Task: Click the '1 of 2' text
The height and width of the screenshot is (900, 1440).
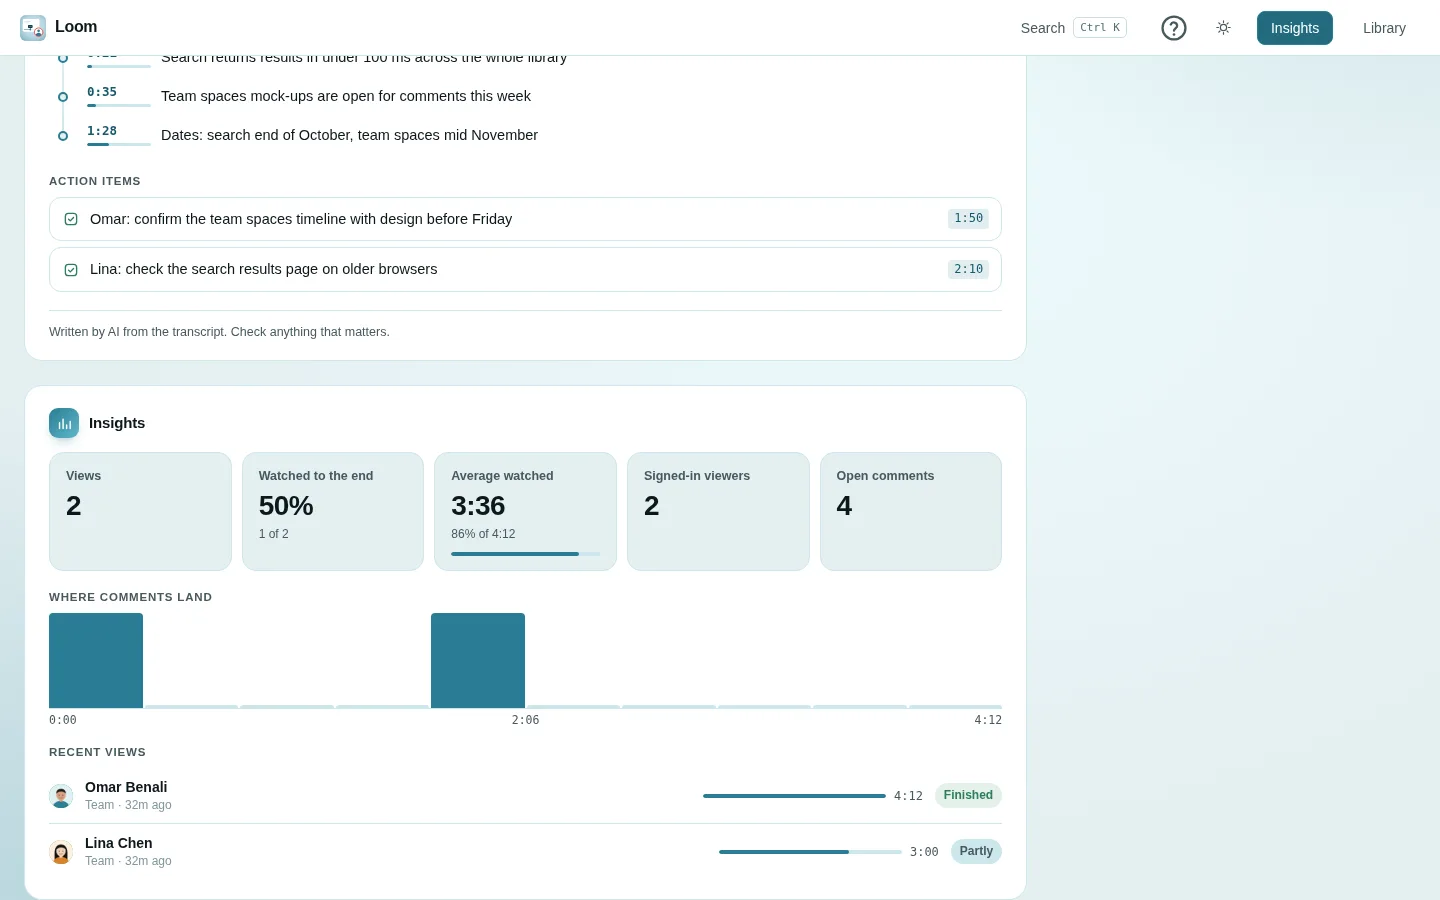Action: [274, 534]
